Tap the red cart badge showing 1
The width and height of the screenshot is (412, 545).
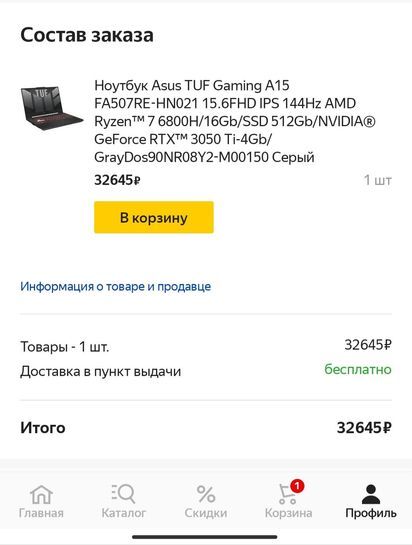tap(297, 486)
